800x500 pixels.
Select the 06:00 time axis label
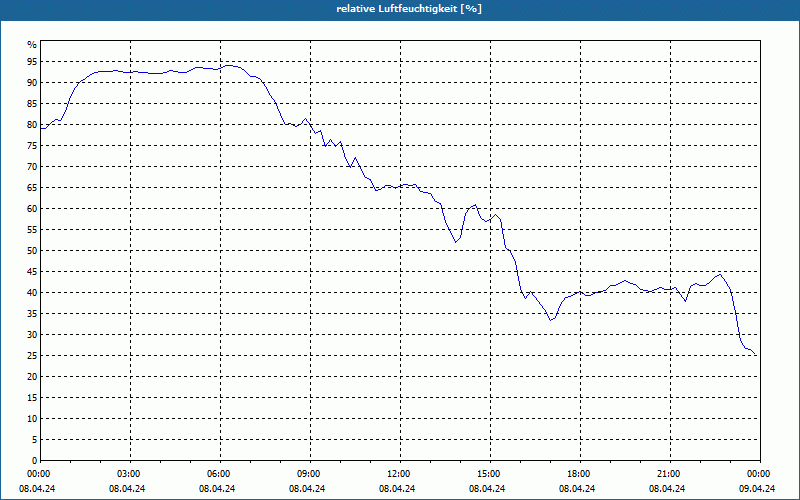220,474
